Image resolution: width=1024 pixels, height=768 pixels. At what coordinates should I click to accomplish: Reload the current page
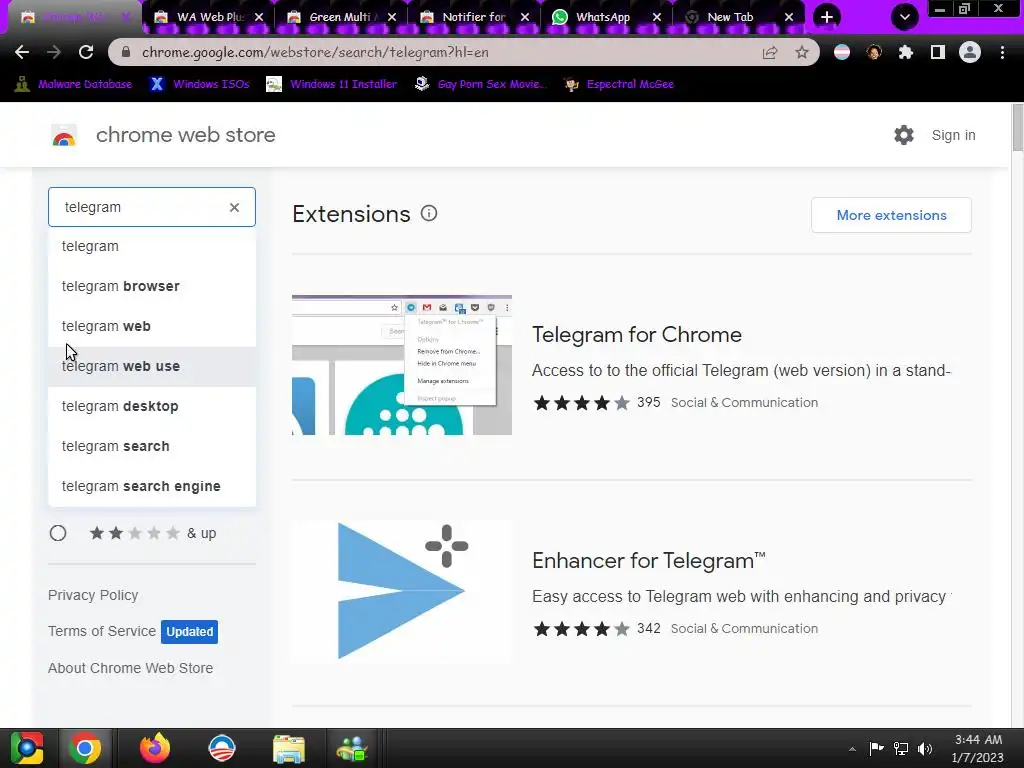tap(86, 52)
